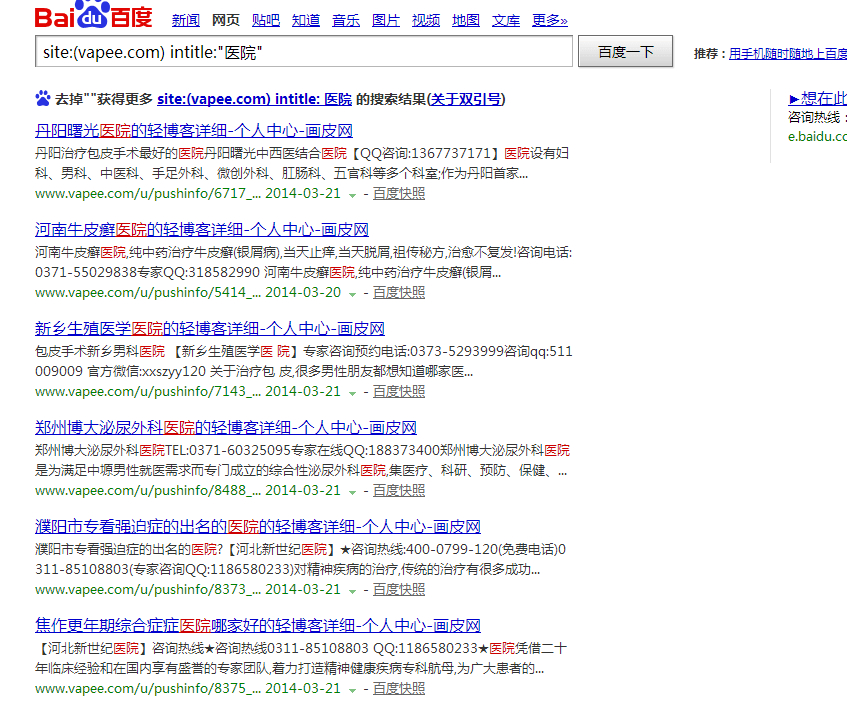Expand dropdown arrow beside 河南牛皮癣 result date

click(x=352, y=293)
